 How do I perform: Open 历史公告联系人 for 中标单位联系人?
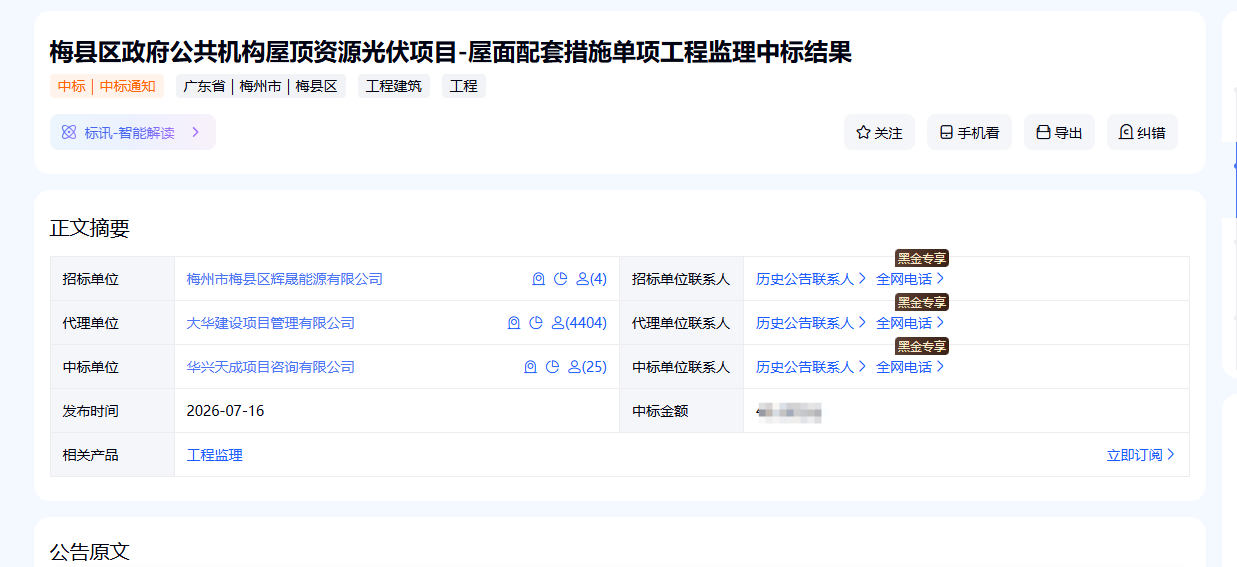(811, 367)
